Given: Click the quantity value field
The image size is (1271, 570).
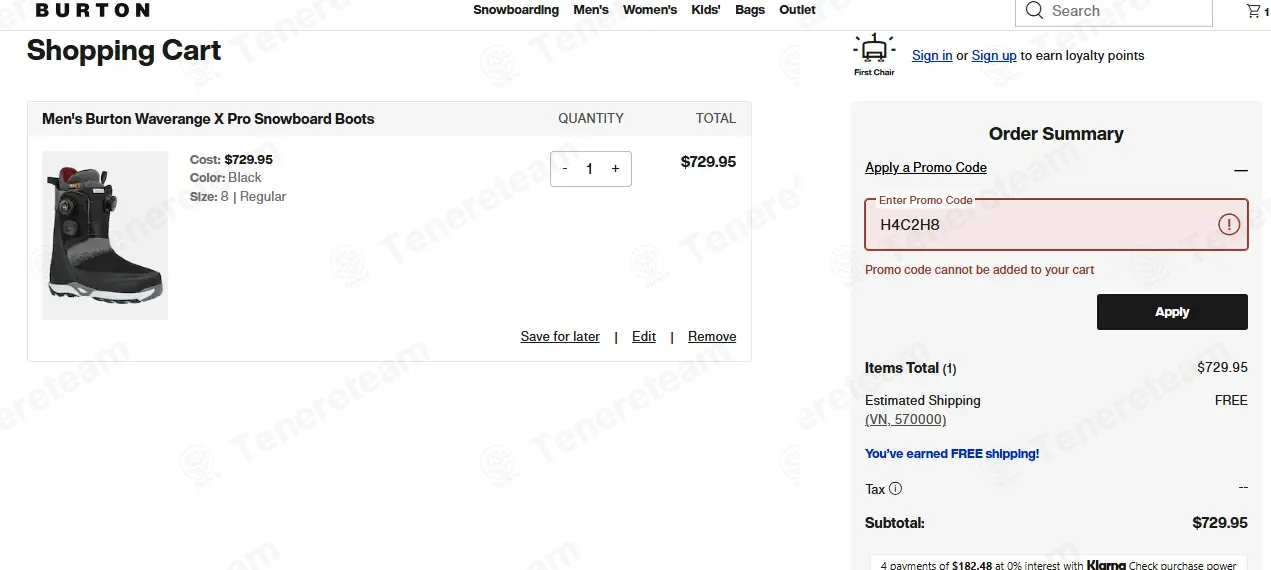Looking at the screenshot, I should click(590, 169).
